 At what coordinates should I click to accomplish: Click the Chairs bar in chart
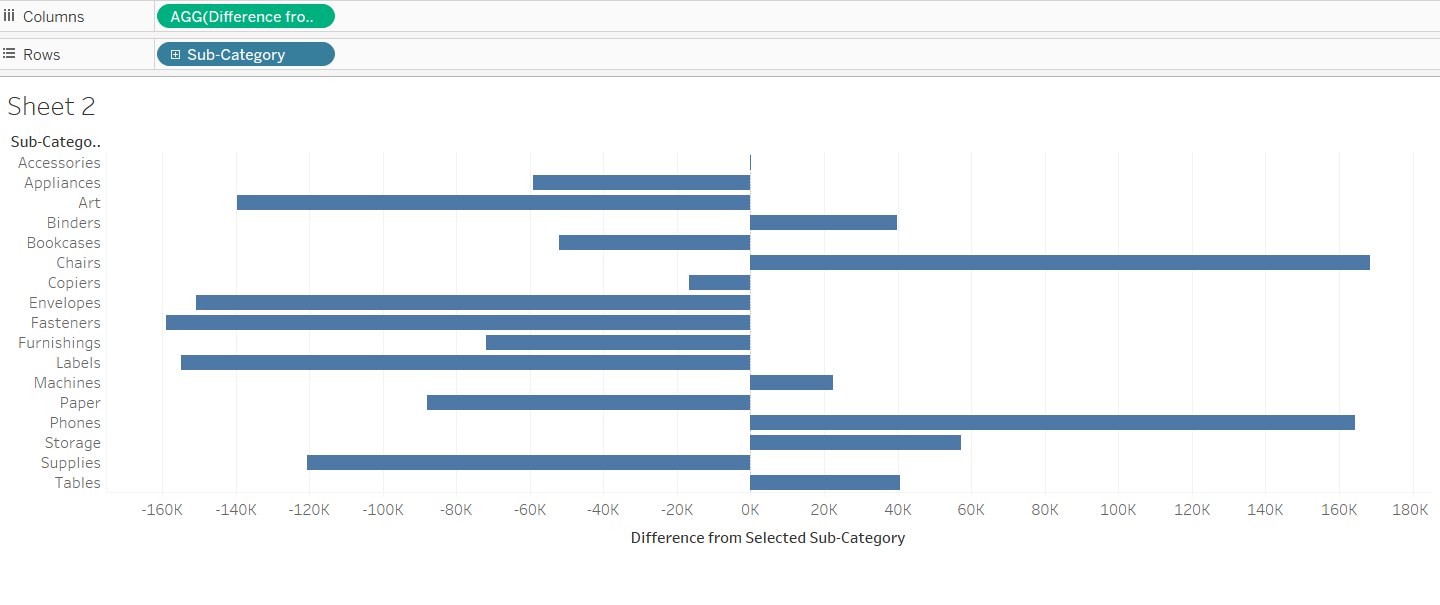tap(1059, 262)
